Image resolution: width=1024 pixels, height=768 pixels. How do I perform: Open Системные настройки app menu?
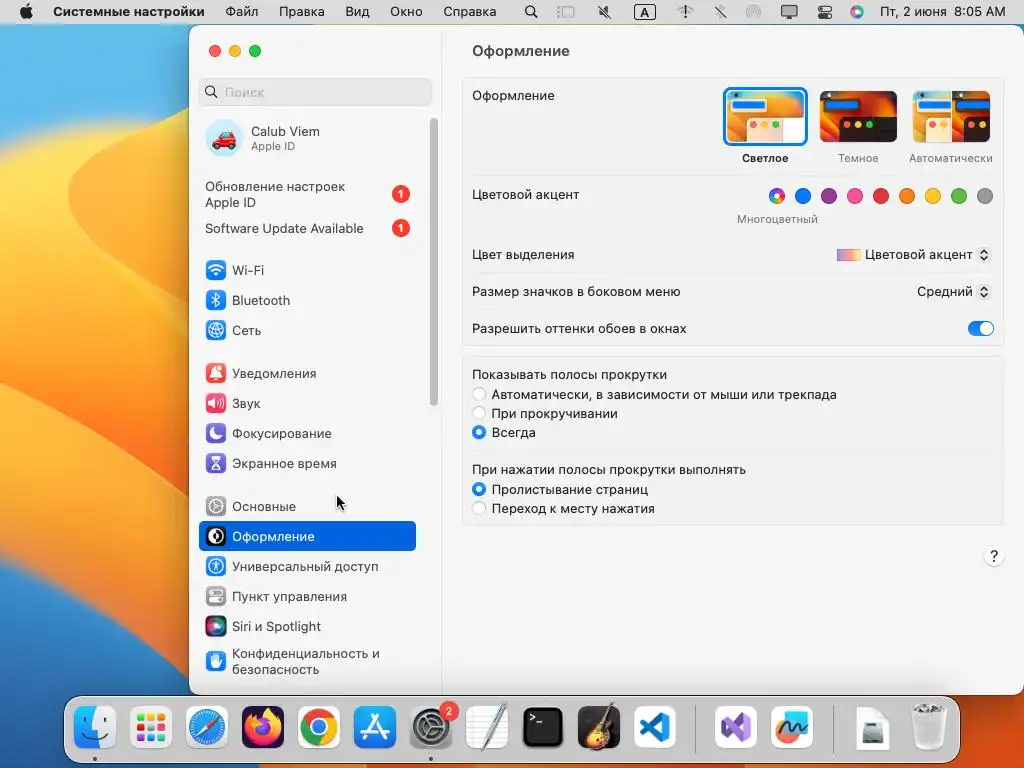tap(129, 12)
